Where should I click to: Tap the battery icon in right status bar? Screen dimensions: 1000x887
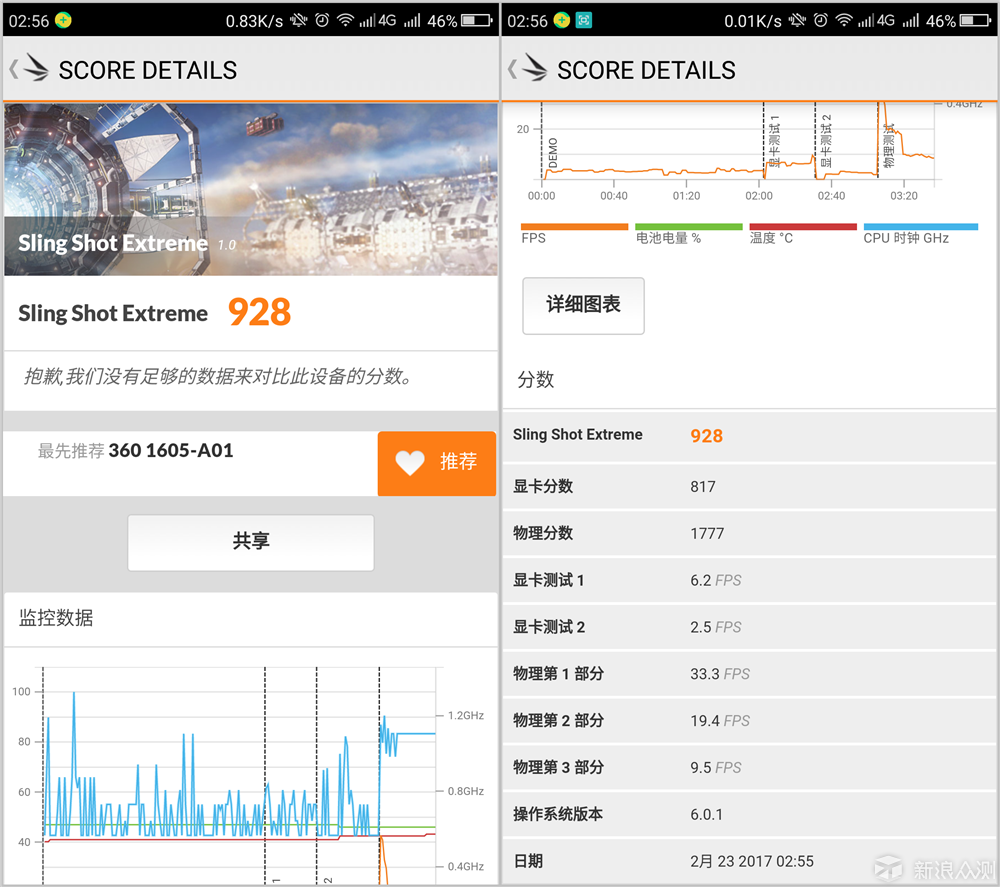[x=975, y=20]
